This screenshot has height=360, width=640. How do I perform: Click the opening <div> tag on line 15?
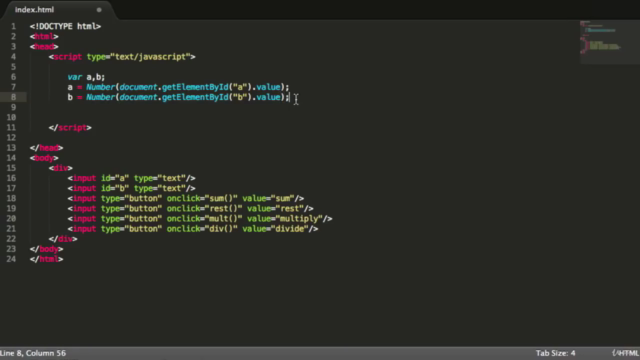[61, 168]
